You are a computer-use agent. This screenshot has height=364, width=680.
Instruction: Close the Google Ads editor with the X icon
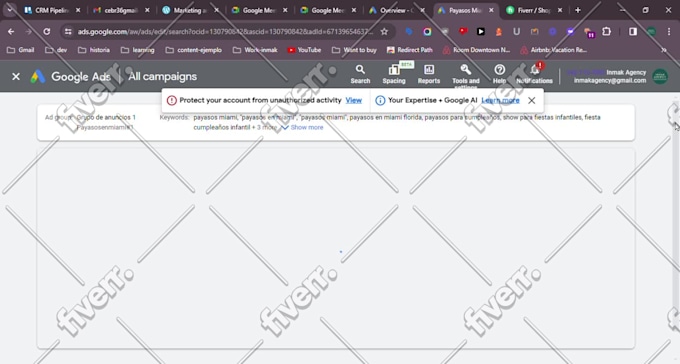[x=16, y=76]
